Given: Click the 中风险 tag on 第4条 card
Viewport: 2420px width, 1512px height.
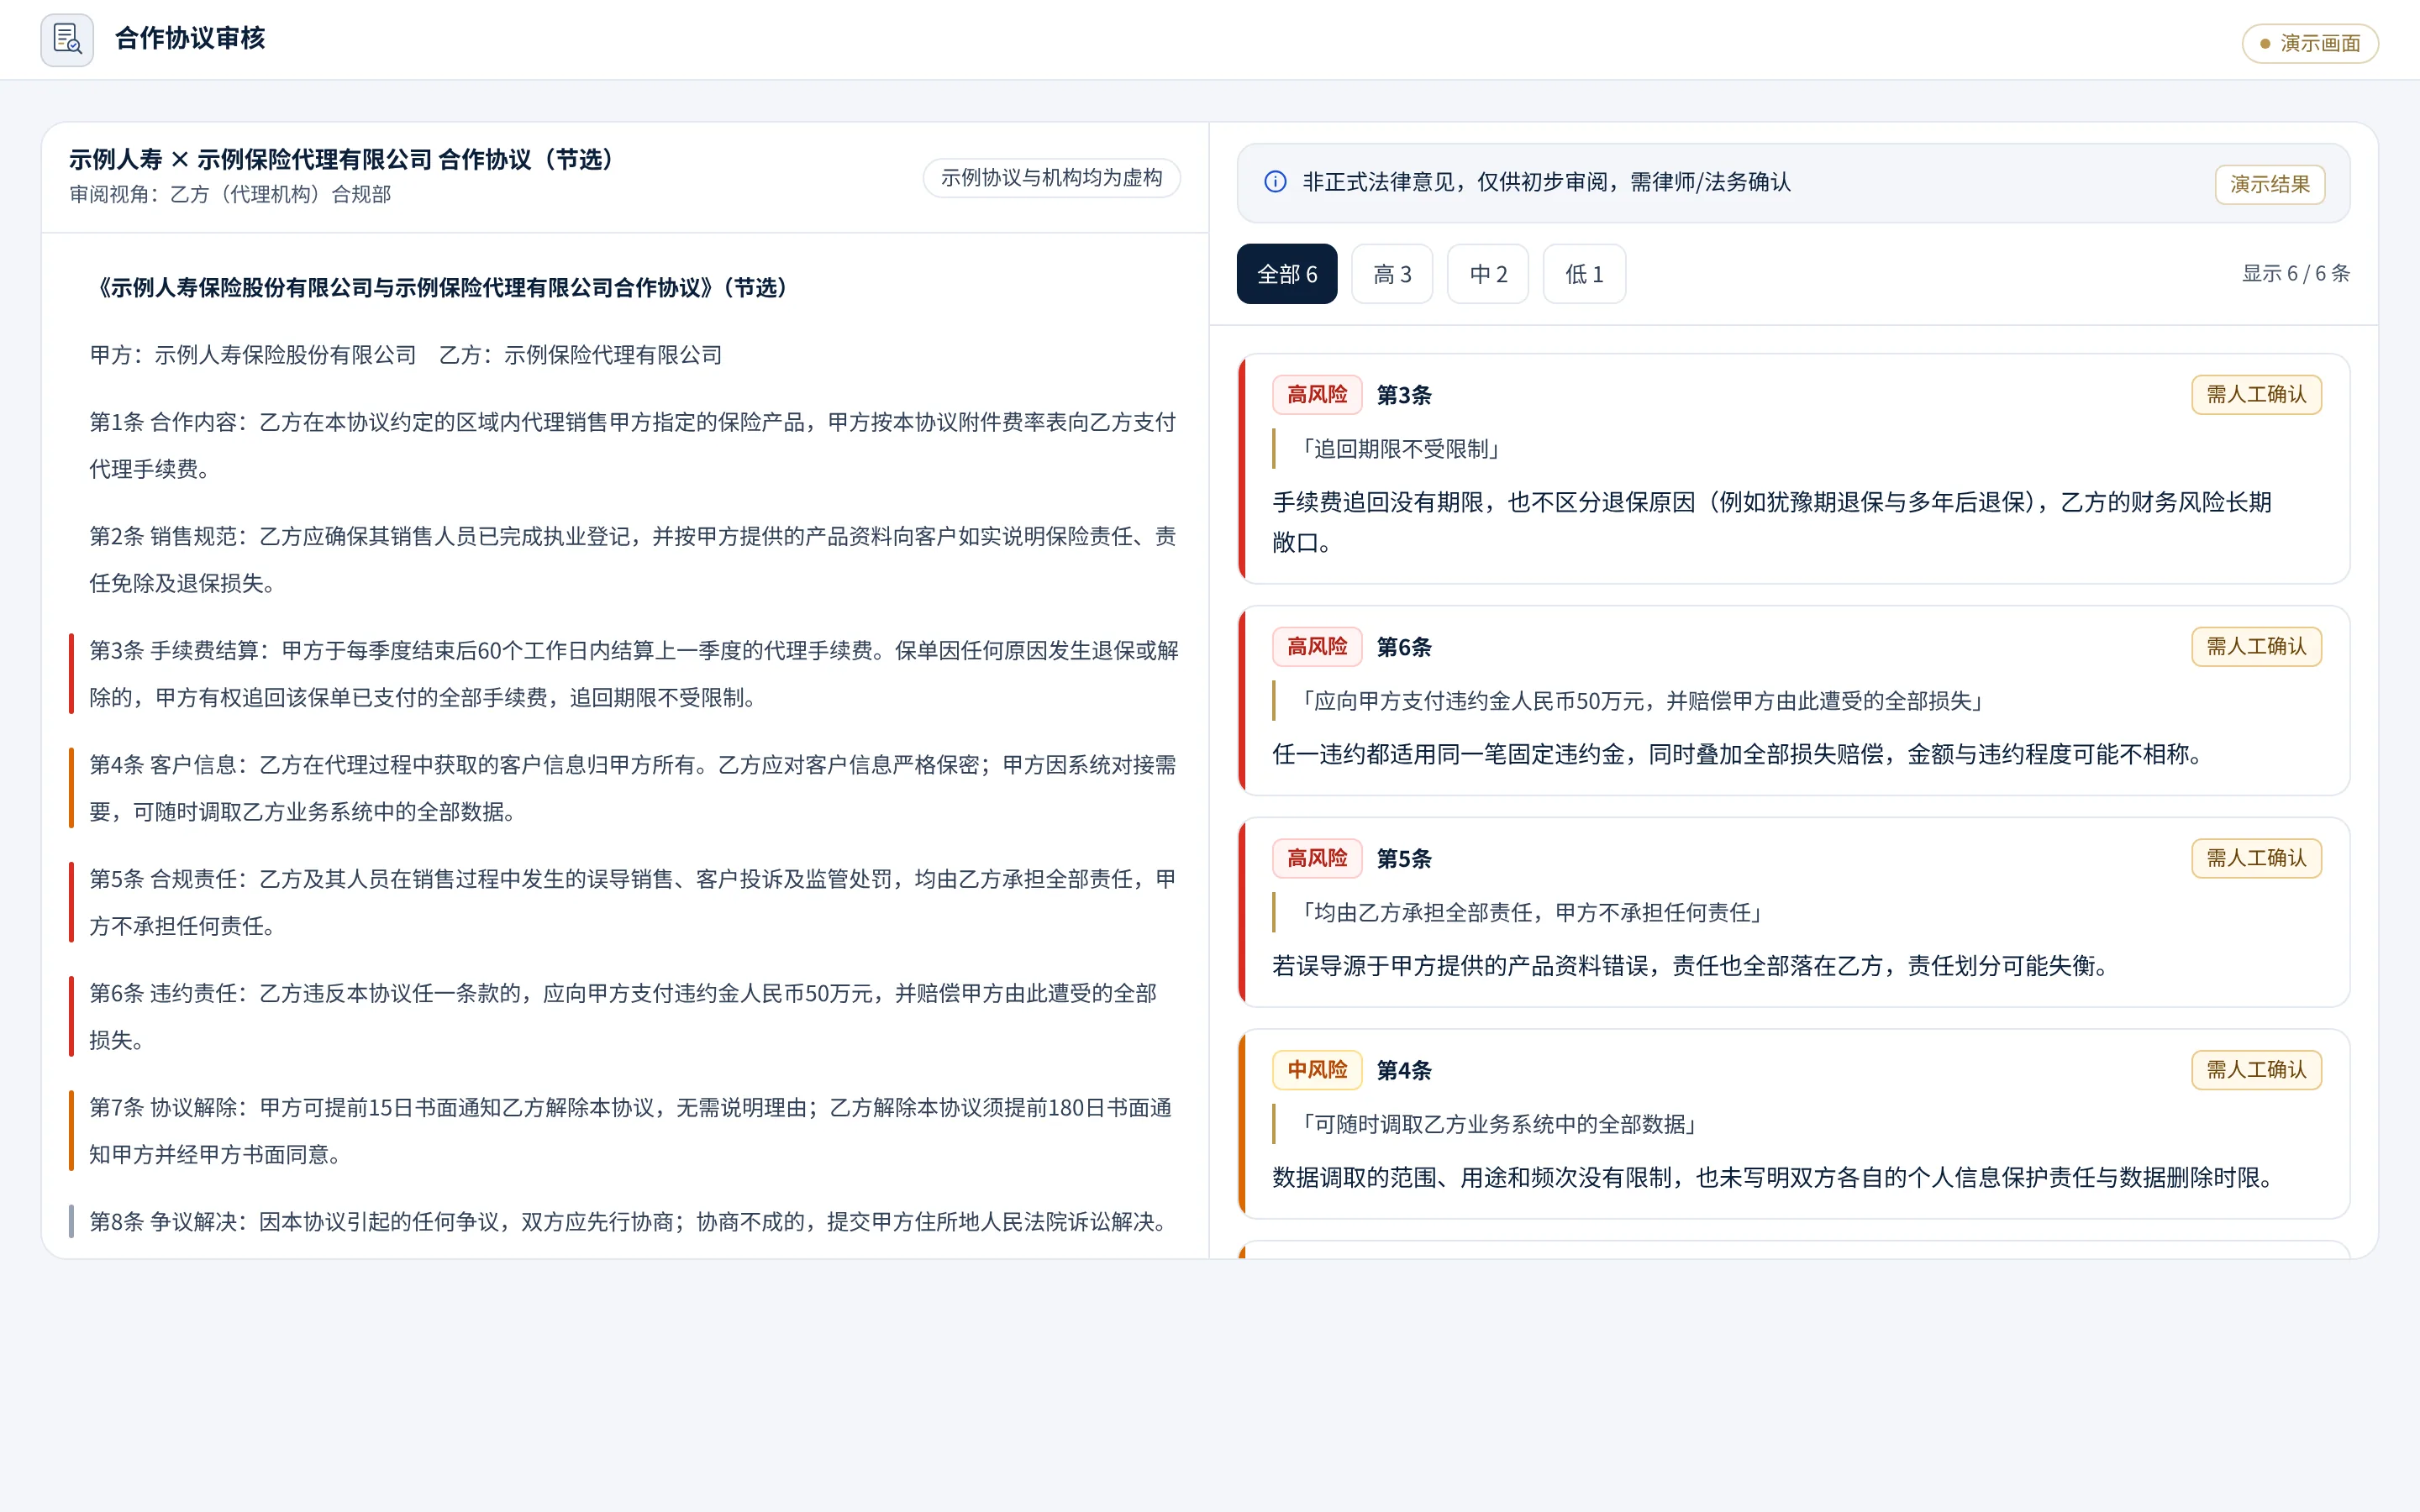Looking at the screenshot, I should (x=1317, y=1070).
